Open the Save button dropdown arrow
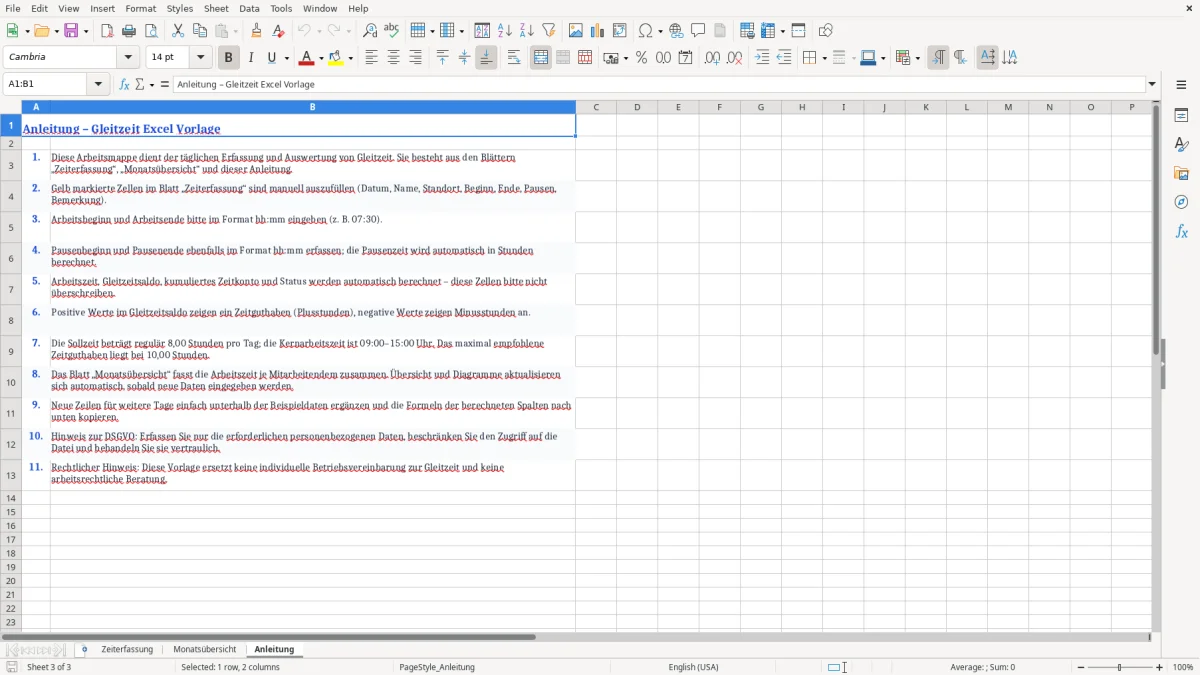This screenshot has height=675, width=1200. pyautogui.click(x=85, y=31)
